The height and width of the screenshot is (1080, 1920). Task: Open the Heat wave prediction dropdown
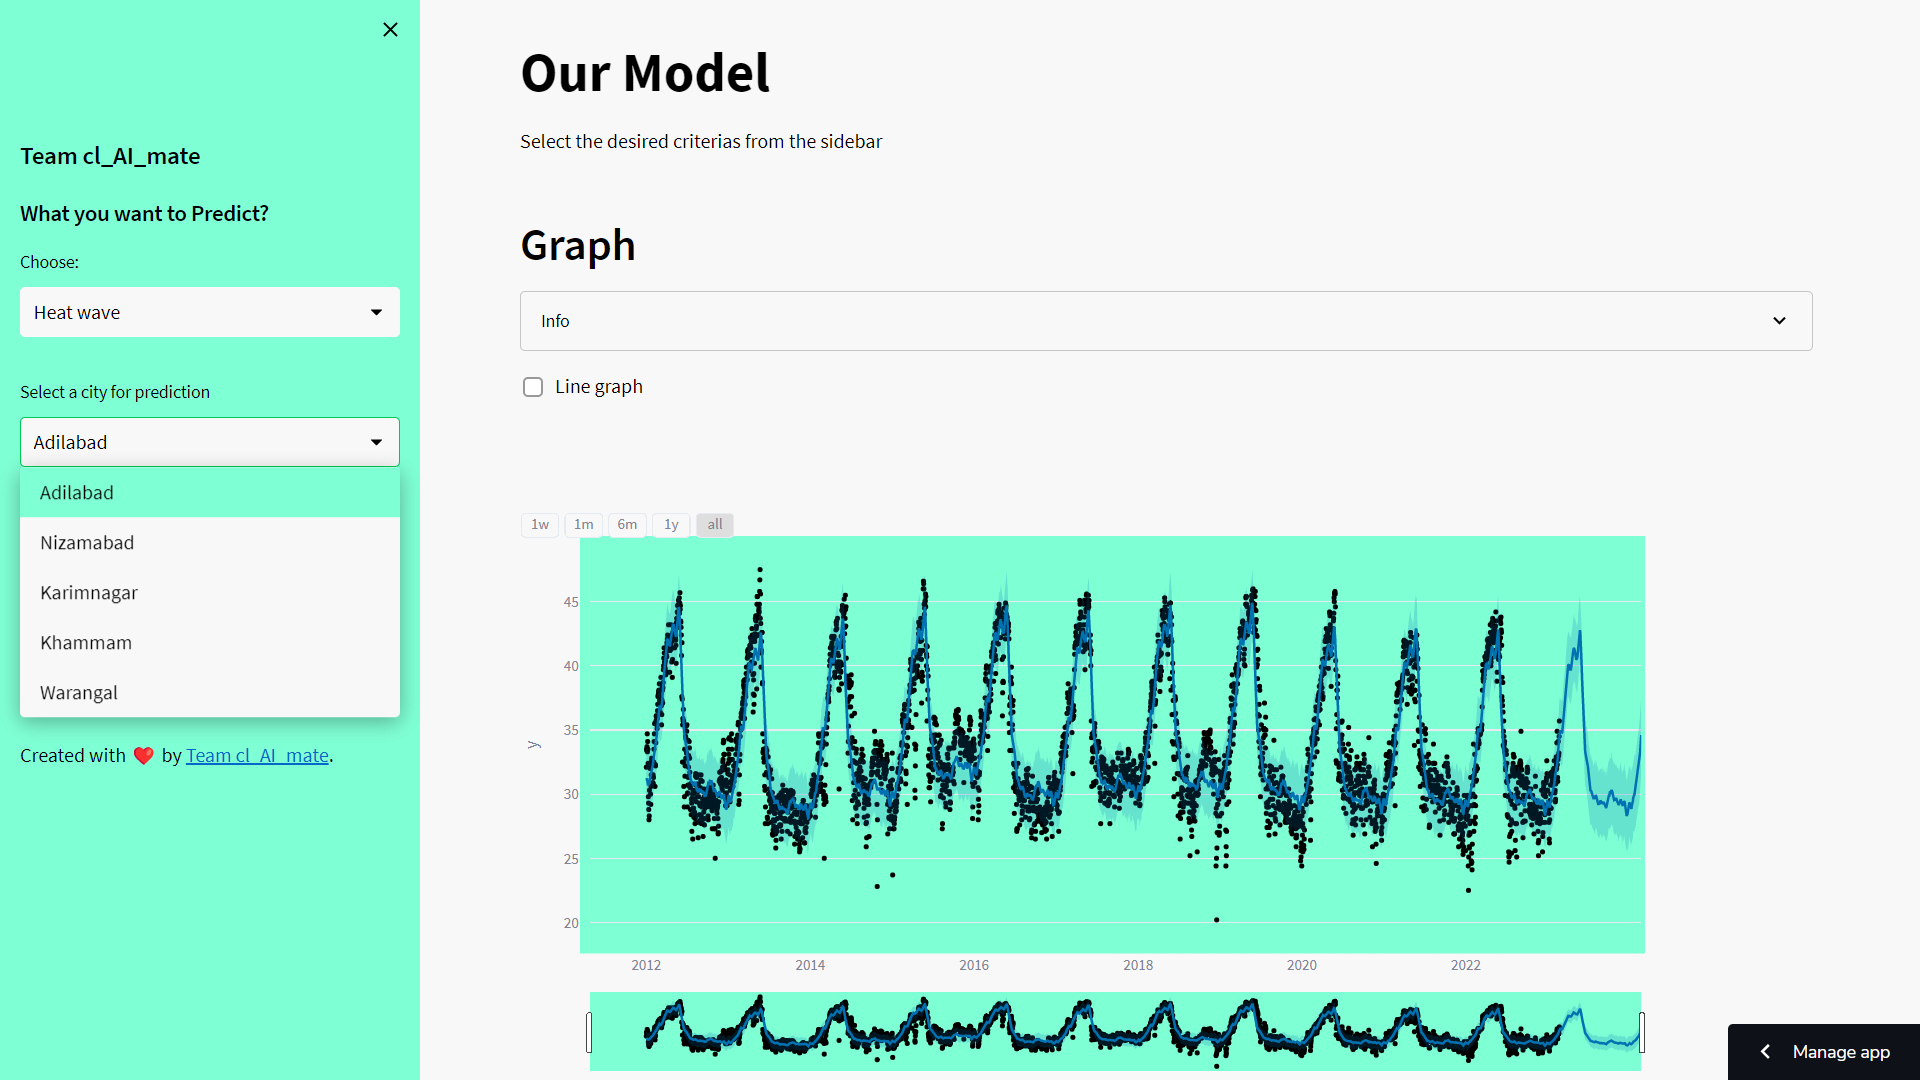(210, 312)
